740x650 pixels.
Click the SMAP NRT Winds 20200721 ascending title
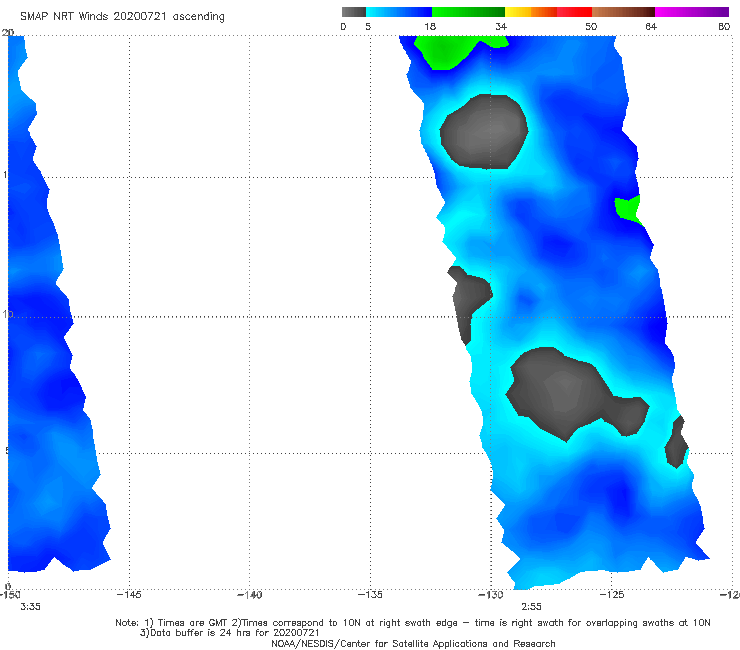pyautogui.click(x=122, y=16)
